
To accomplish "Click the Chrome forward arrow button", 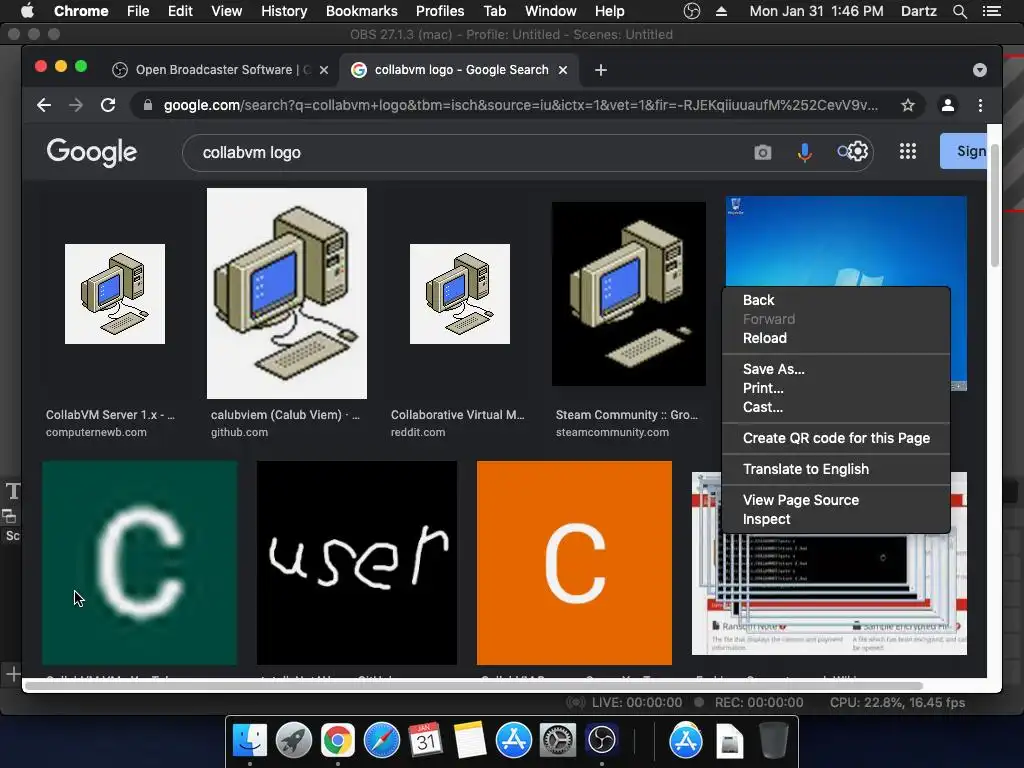I will 76,105.
